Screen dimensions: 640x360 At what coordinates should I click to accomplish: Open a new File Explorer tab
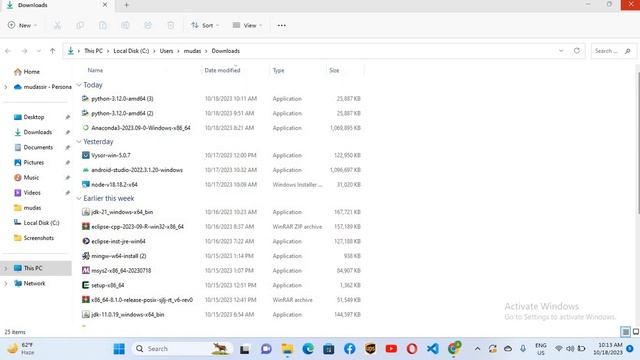126,5
